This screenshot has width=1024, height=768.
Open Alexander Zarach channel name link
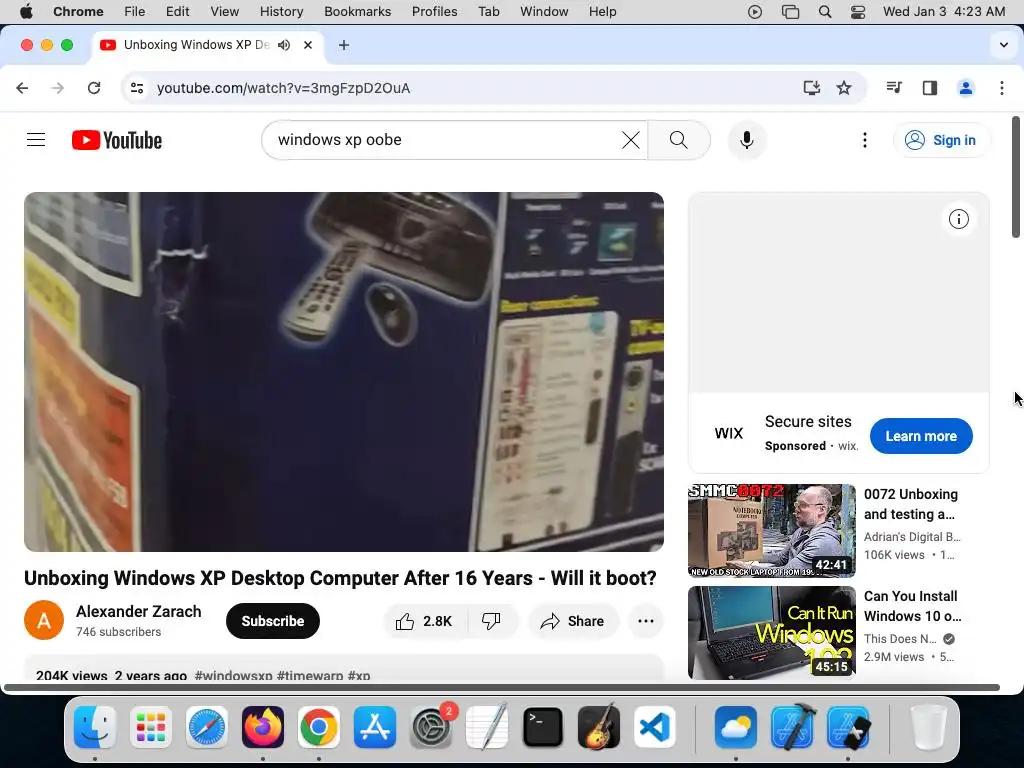pyautogui.click(x=138, y=611)
